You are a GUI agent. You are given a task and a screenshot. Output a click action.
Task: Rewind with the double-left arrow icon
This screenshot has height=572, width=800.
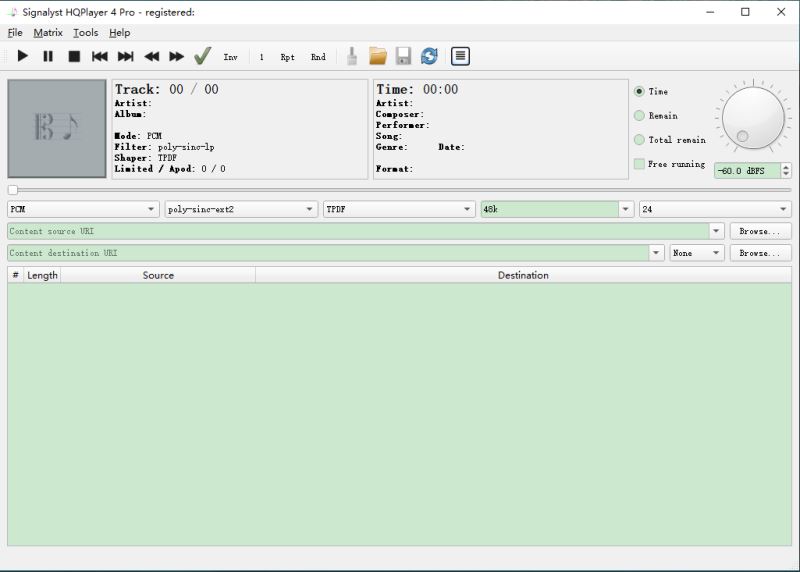point(152,56)
